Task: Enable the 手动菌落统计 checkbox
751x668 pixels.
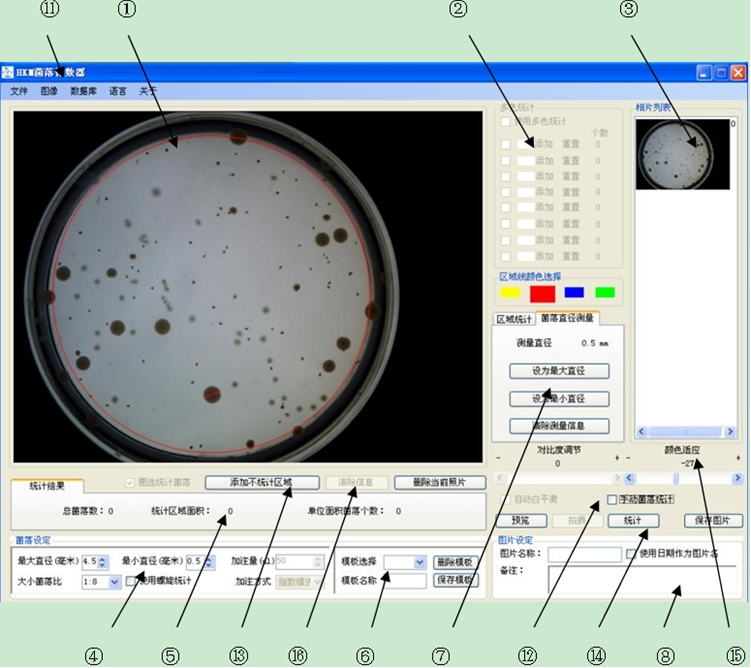Action: [x=613, y=499]
